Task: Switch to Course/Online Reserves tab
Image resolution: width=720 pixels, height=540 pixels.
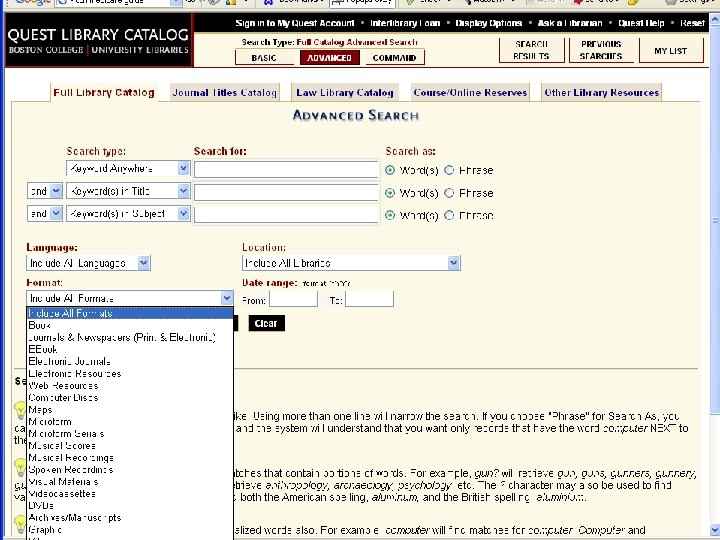Action: pos(470,92)
